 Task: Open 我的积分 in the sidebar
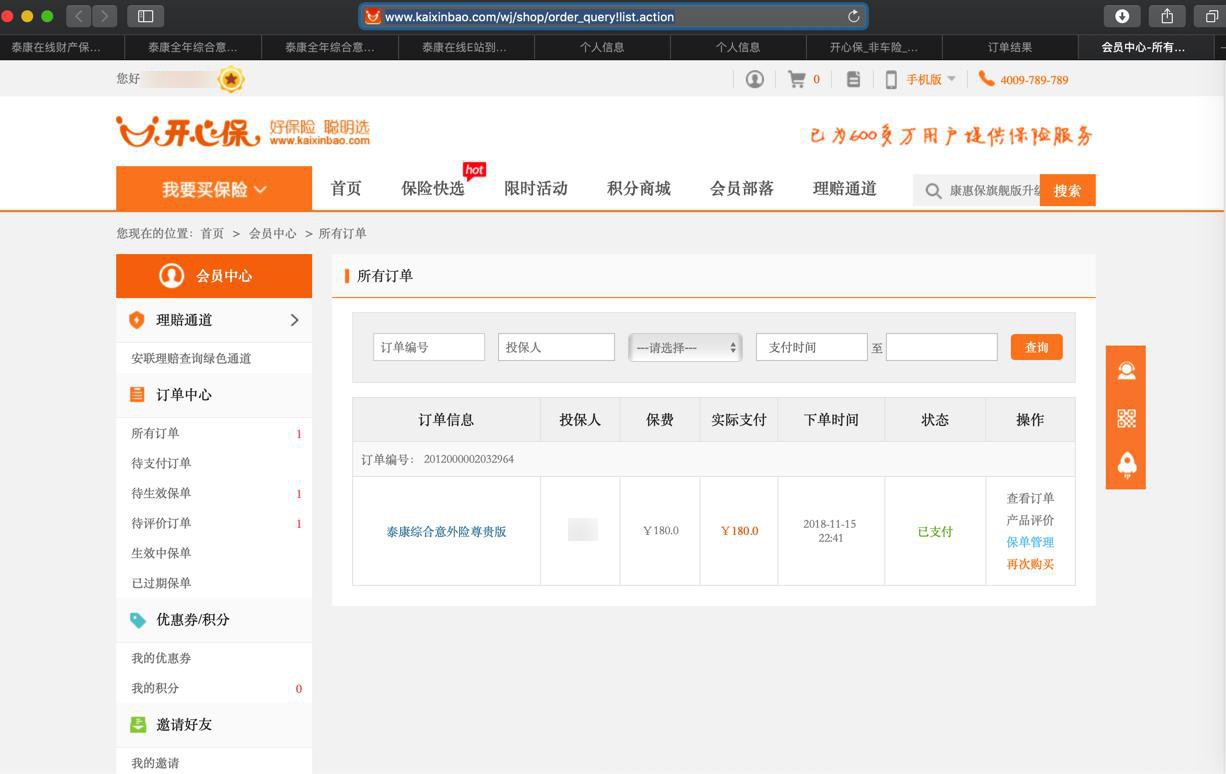[155, 688]
